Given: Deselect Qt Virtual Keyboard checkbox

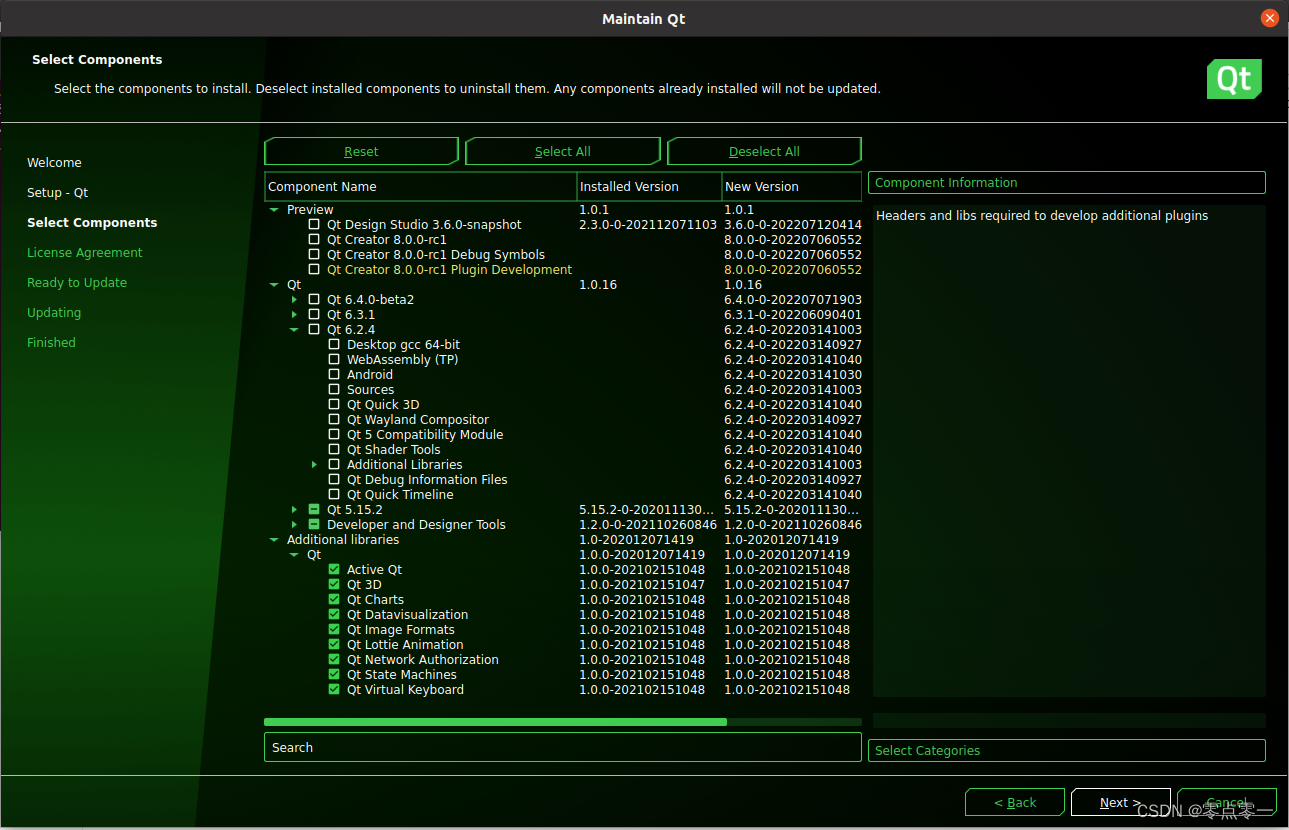Looking at the screenshot, I should click(x=334, y=690).
